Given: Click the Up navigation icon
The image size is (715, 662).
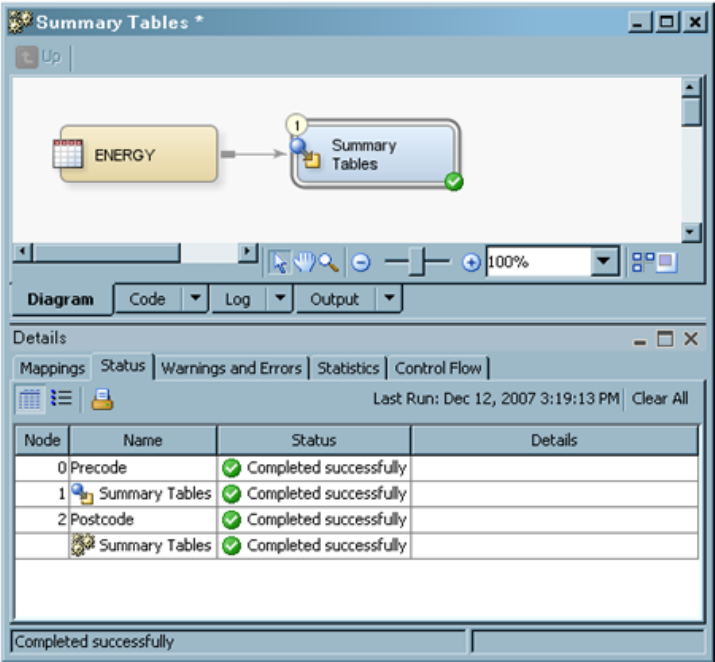Looking at the screenshot, I should tap(26, 57).
